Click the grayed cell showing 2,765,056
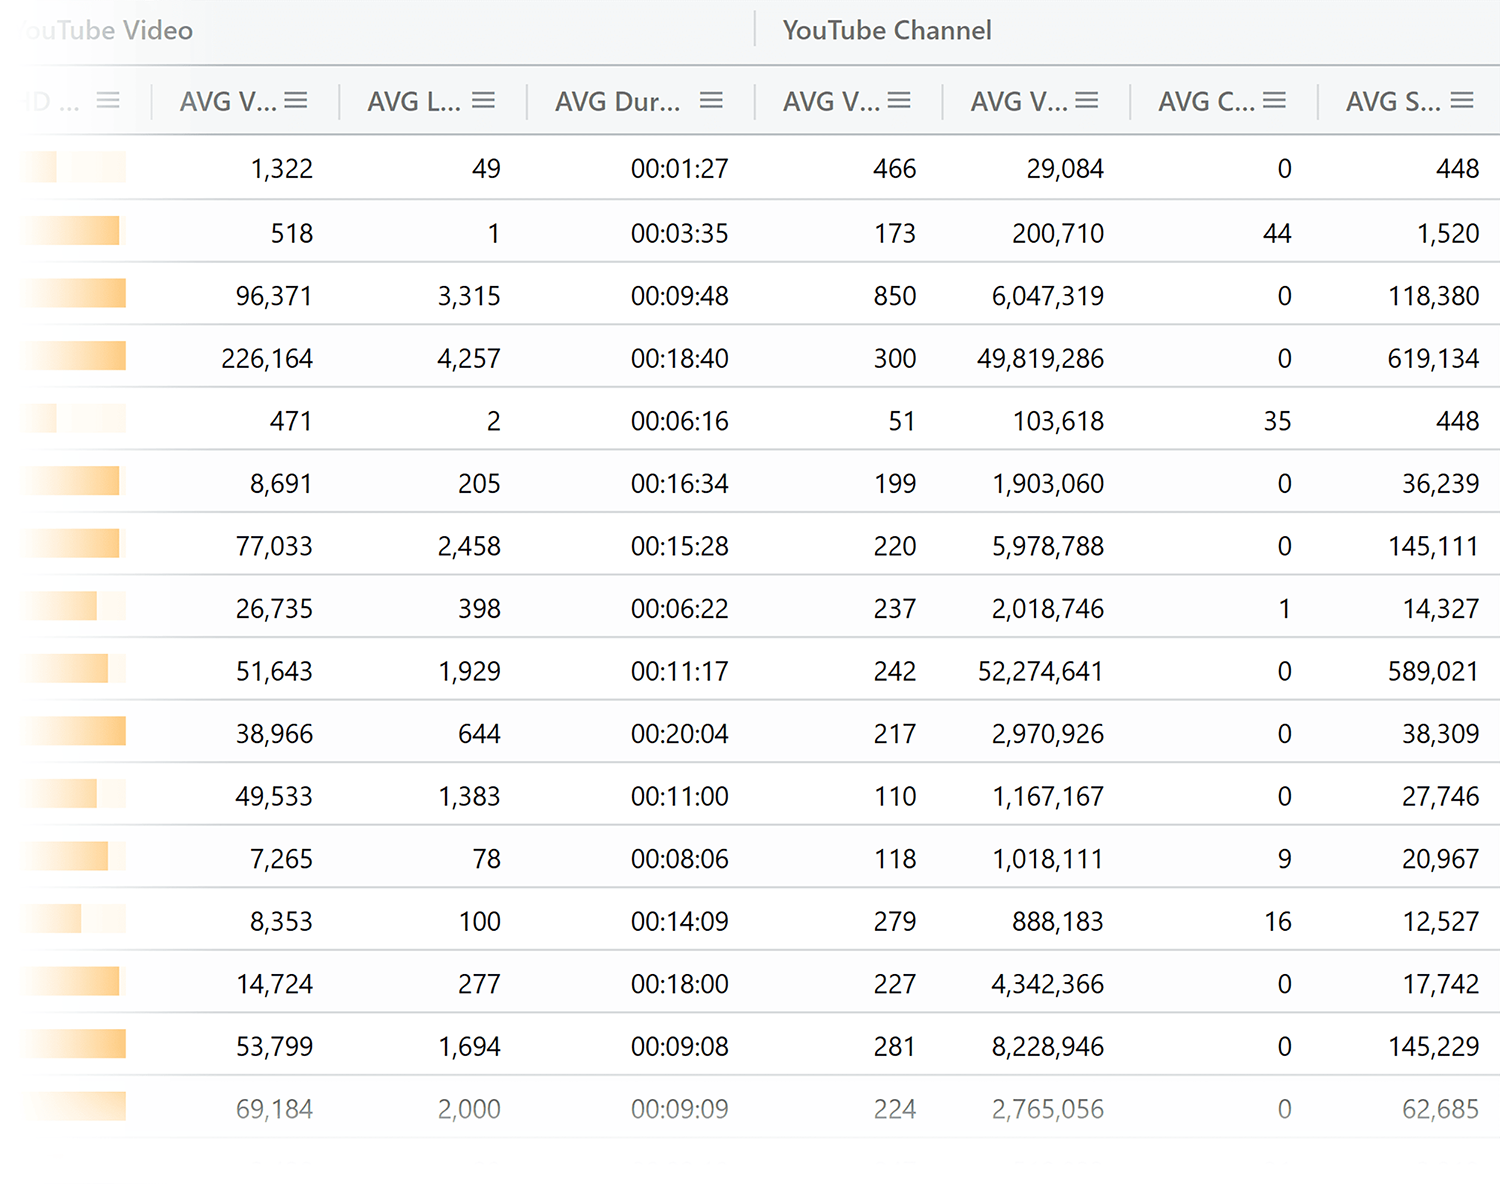The height and width of the screenshot is (1184, 1500). pos(1048,1109)
